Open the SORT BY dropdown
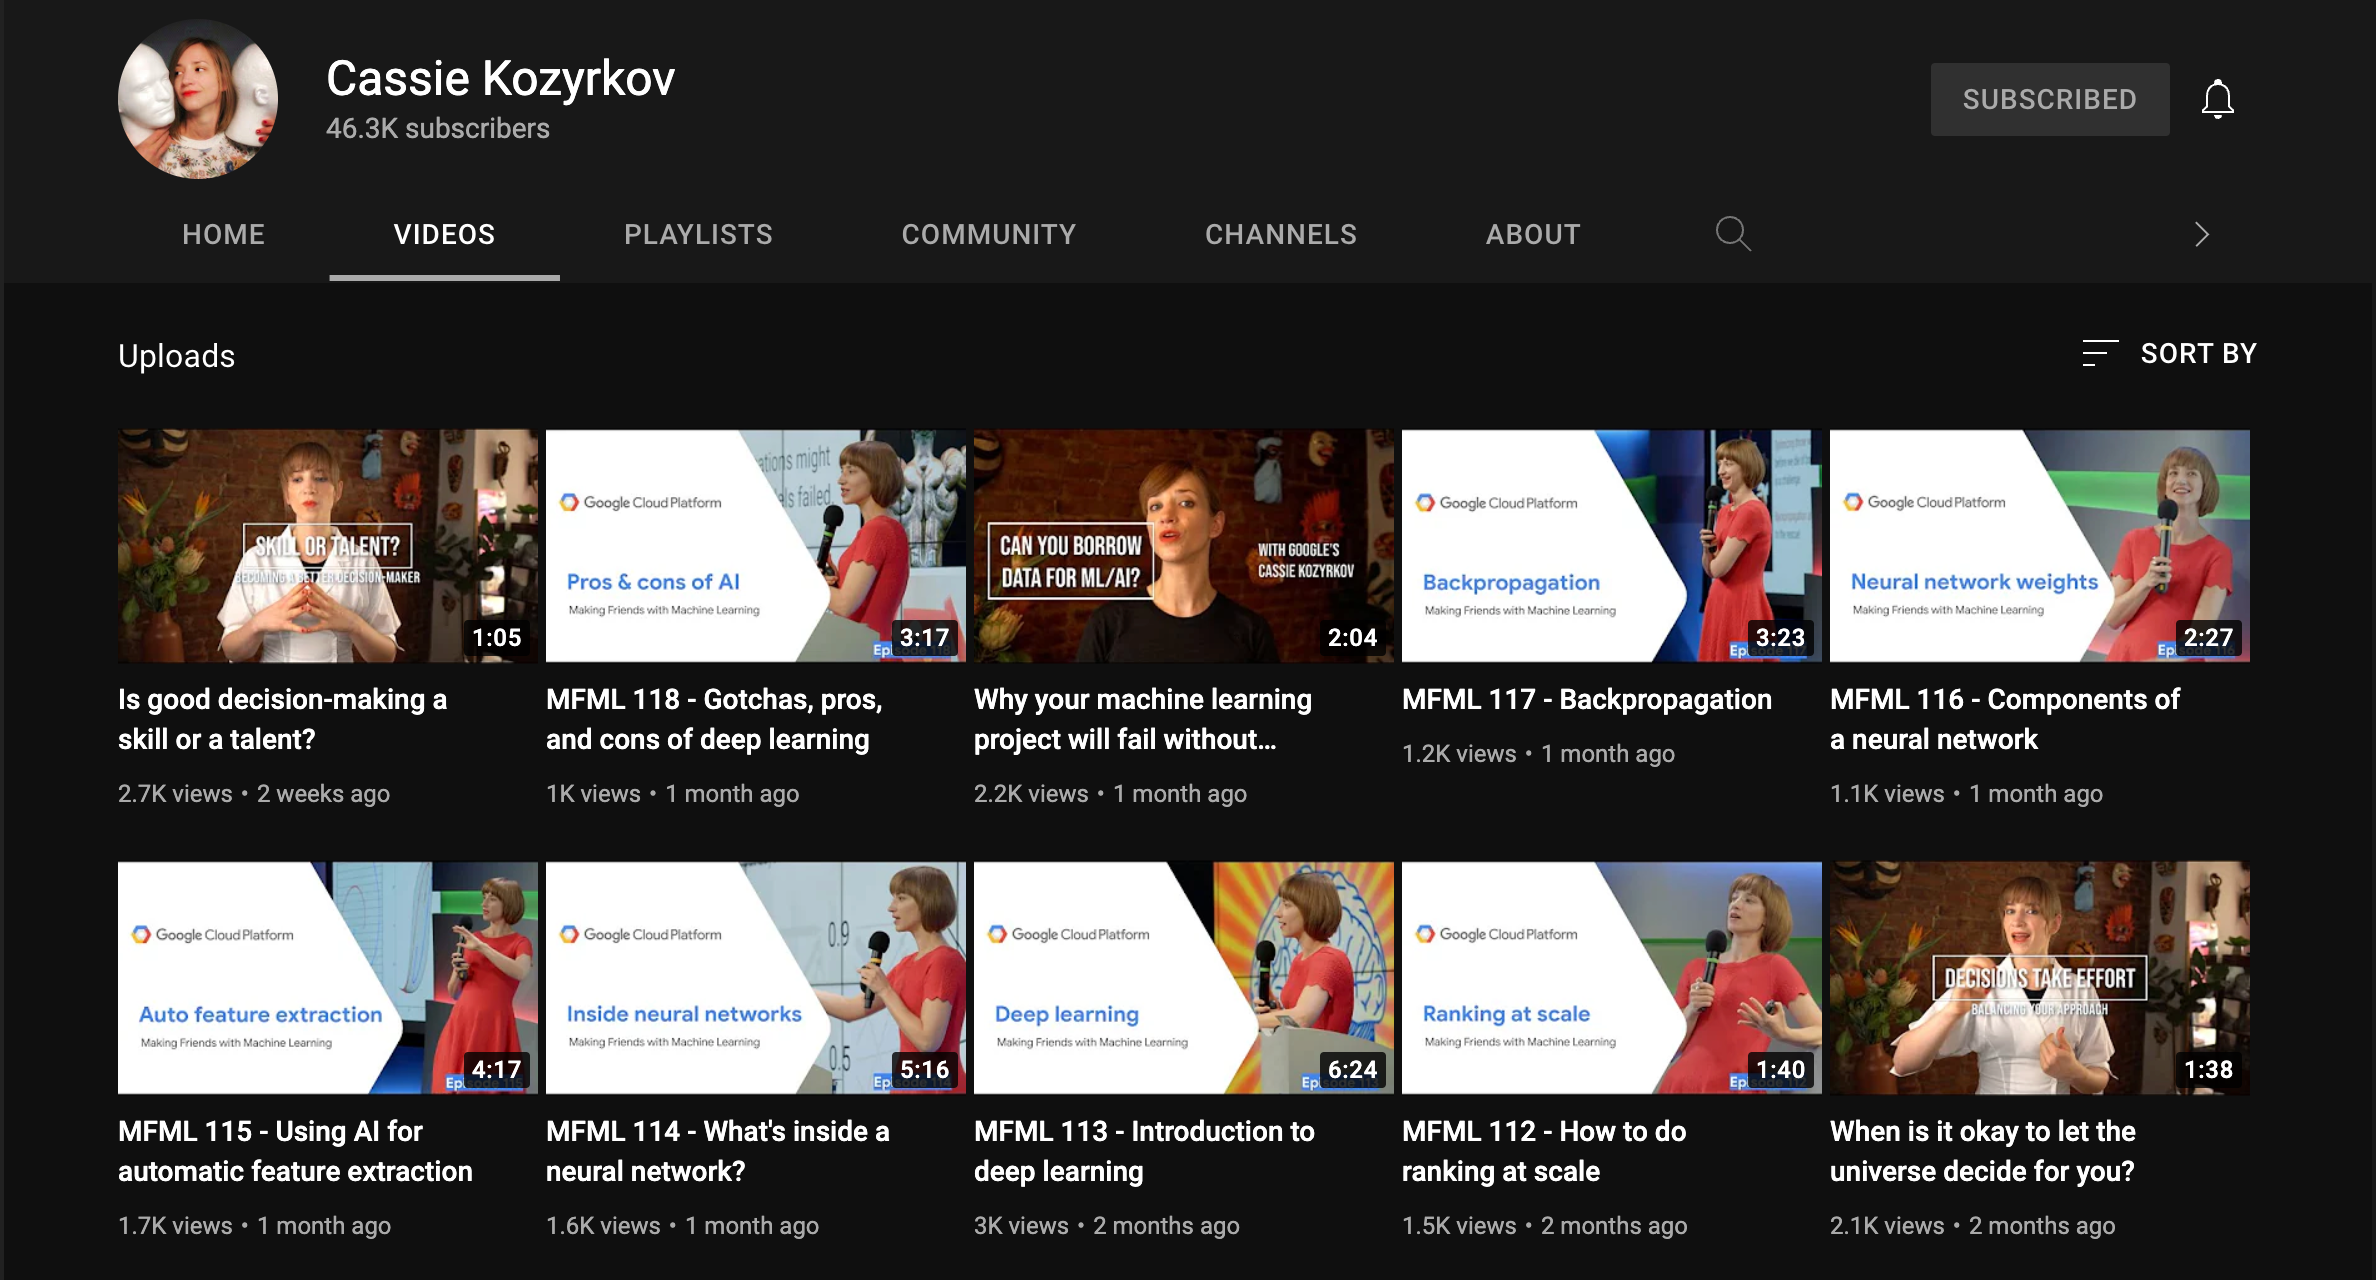The image size is (2376, 1280). [x=2197, y=353]
